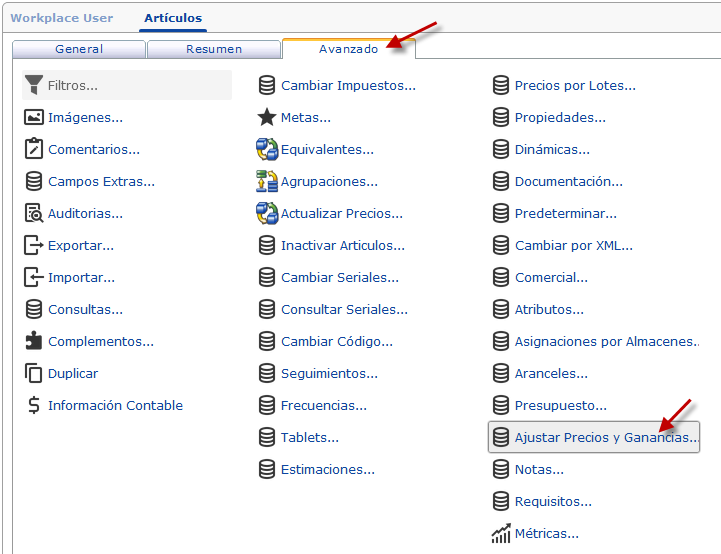Open Atributos
Image resolution: width=721 pixels, height=554 pixels.
click(549, 309)
